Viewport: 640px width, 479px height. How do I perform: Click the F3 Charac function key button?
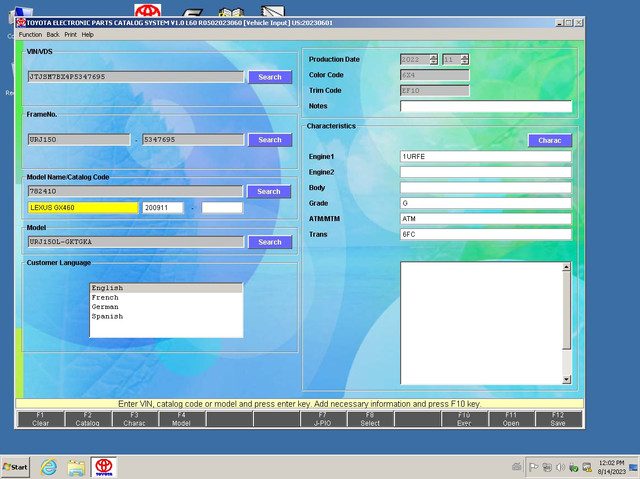point(135,419)
